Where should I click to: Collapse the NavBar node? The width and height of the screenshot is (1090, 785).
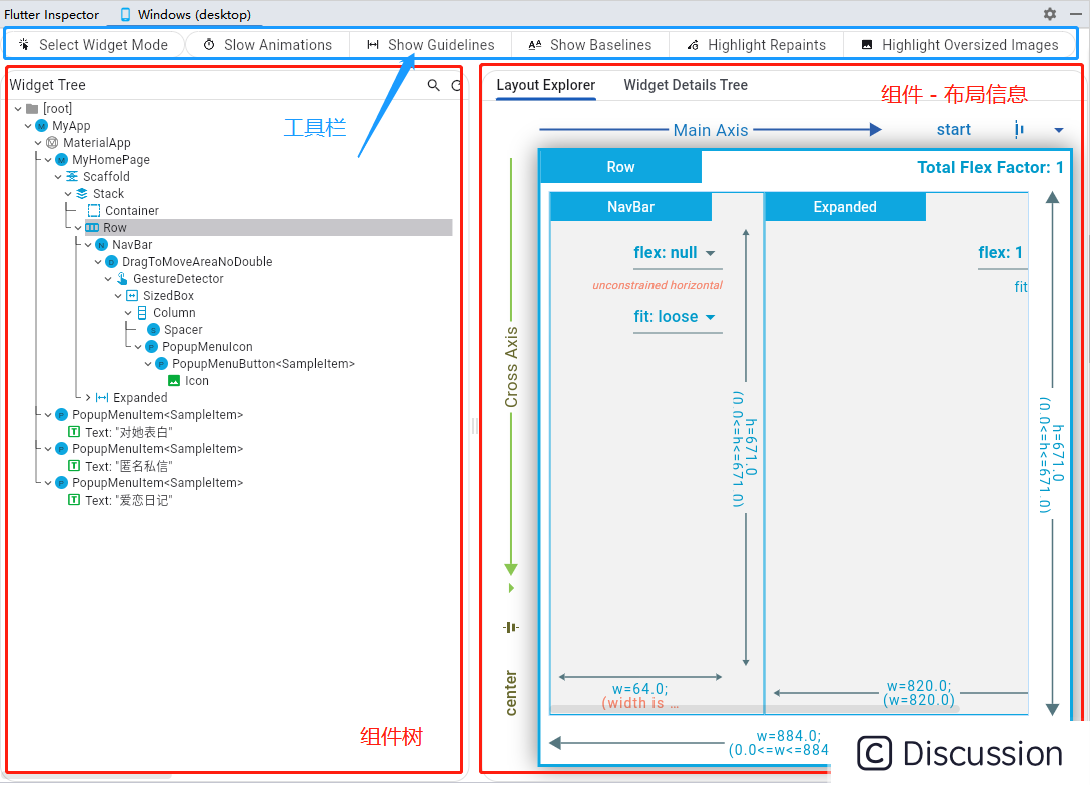pyautogui.click(x=88, y=245)
